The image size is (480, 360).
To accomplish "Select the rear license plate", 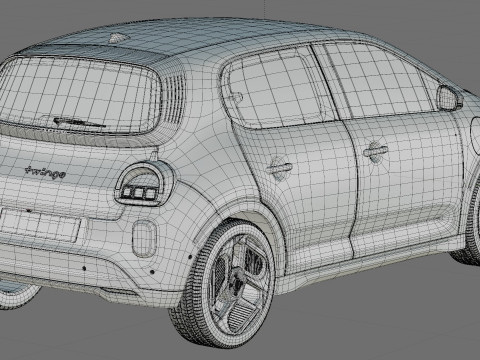I will coord(40,225).
